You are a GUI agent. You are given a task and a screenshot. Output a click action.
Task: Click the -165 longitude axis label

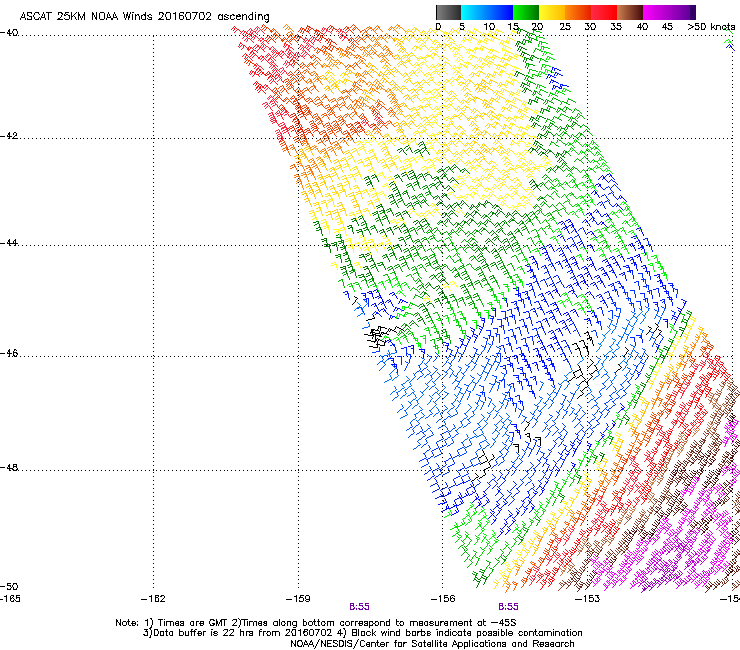tap(10, 599)
